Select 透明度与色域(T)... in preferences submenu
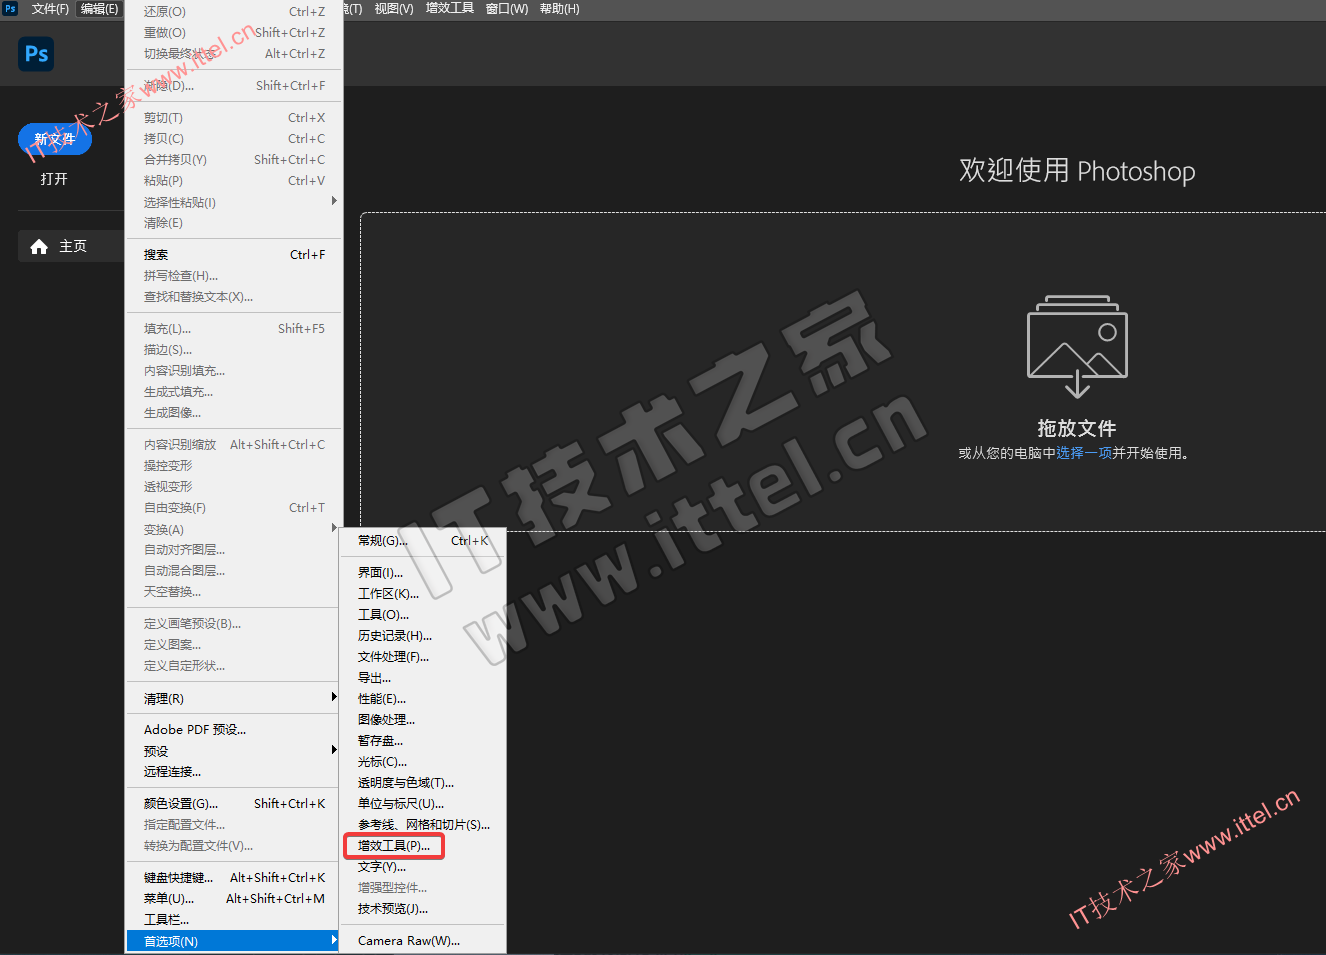The image size is (1326, 955). coord(423,783)
